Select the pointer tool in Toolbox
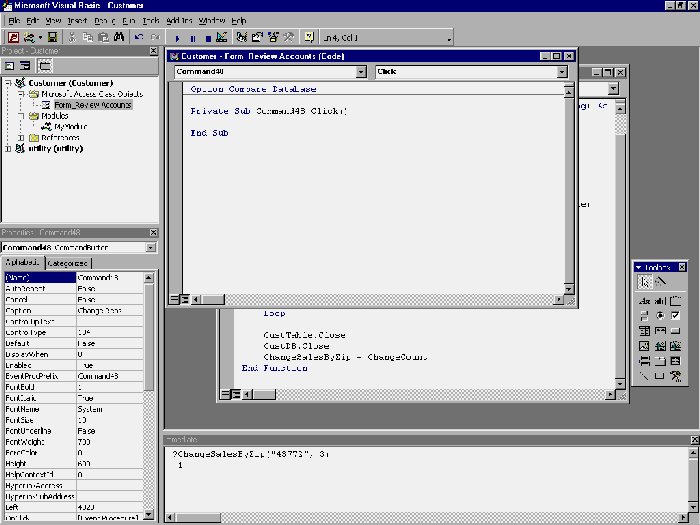Screen dimensions: 700x525 [644, 282]
